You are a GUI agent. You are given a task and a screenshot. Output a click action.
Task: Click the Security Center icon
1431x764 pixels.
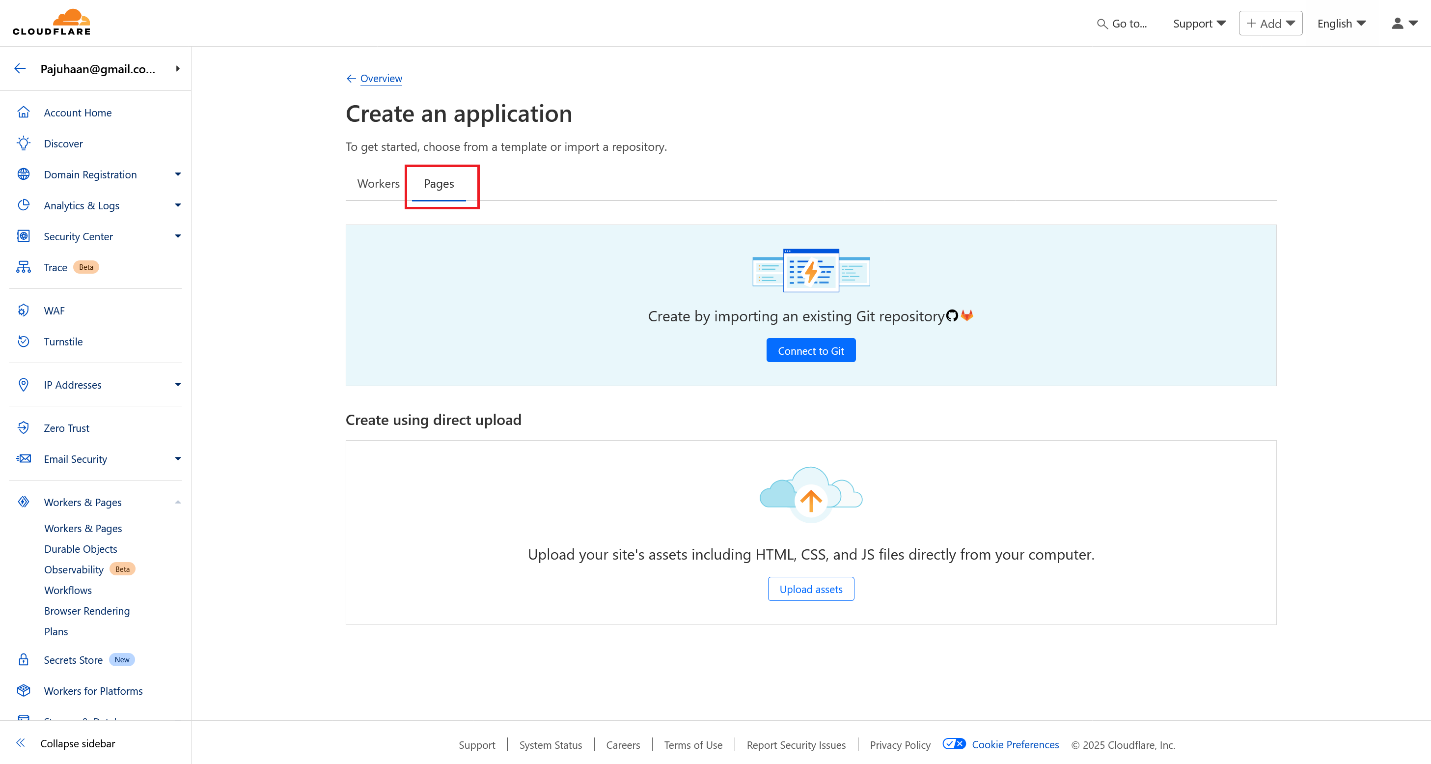tap(24, 237)
